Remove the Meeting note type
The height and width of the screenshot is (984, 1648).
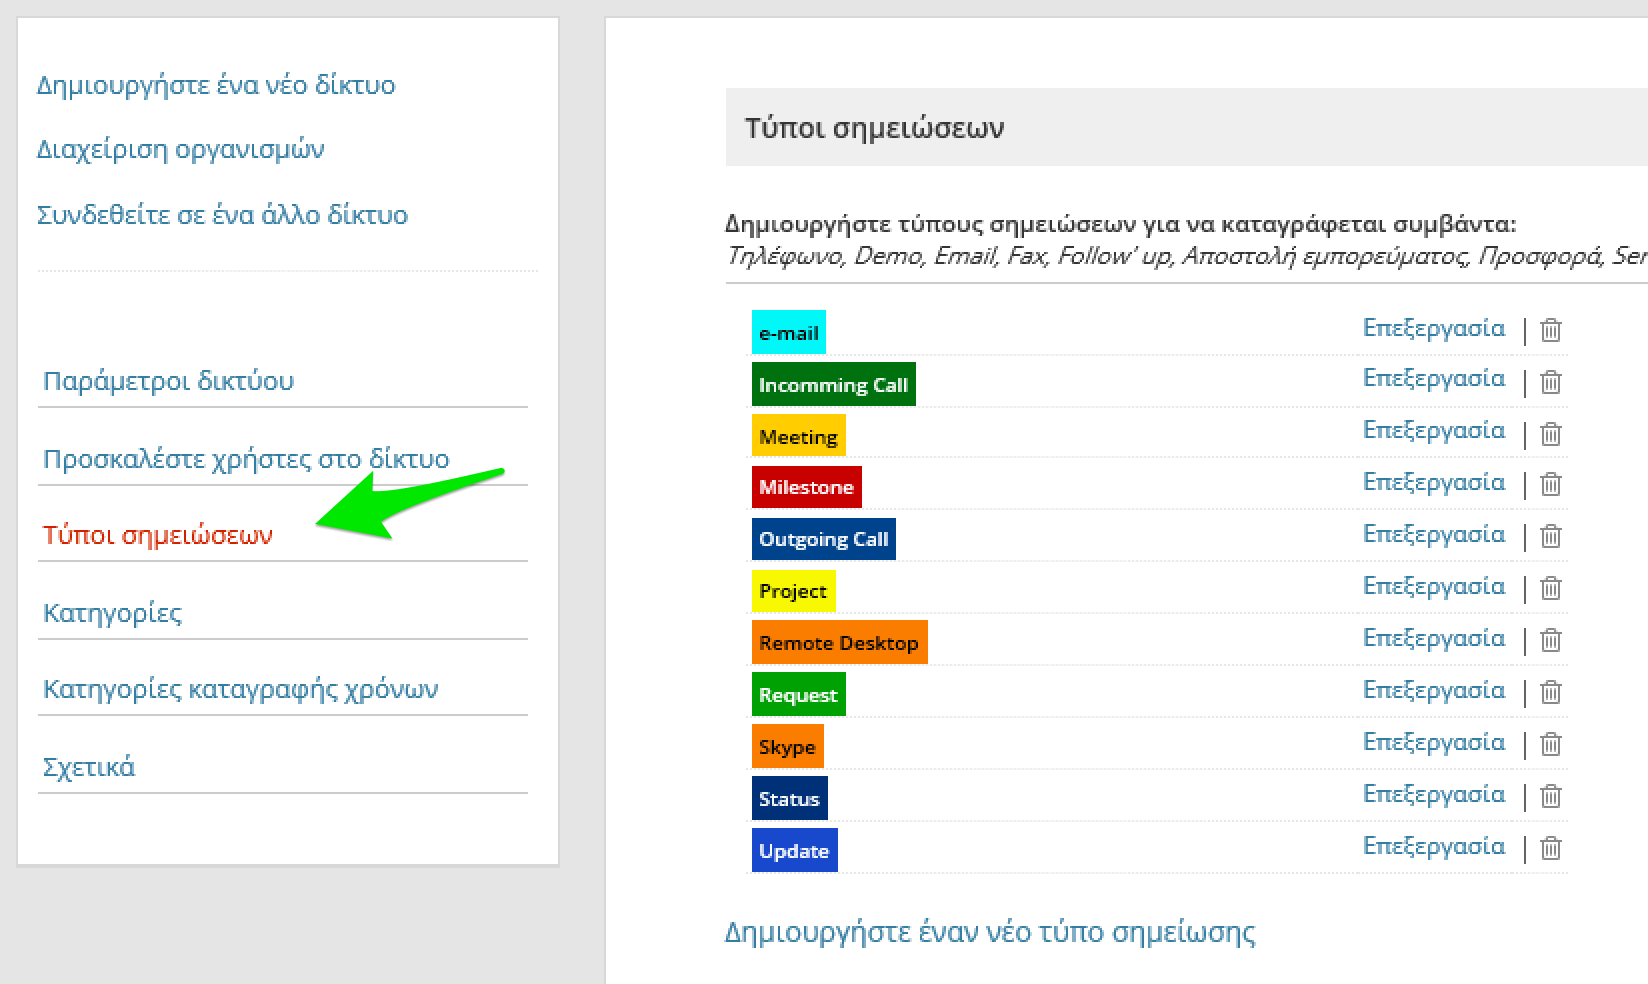1550,434
